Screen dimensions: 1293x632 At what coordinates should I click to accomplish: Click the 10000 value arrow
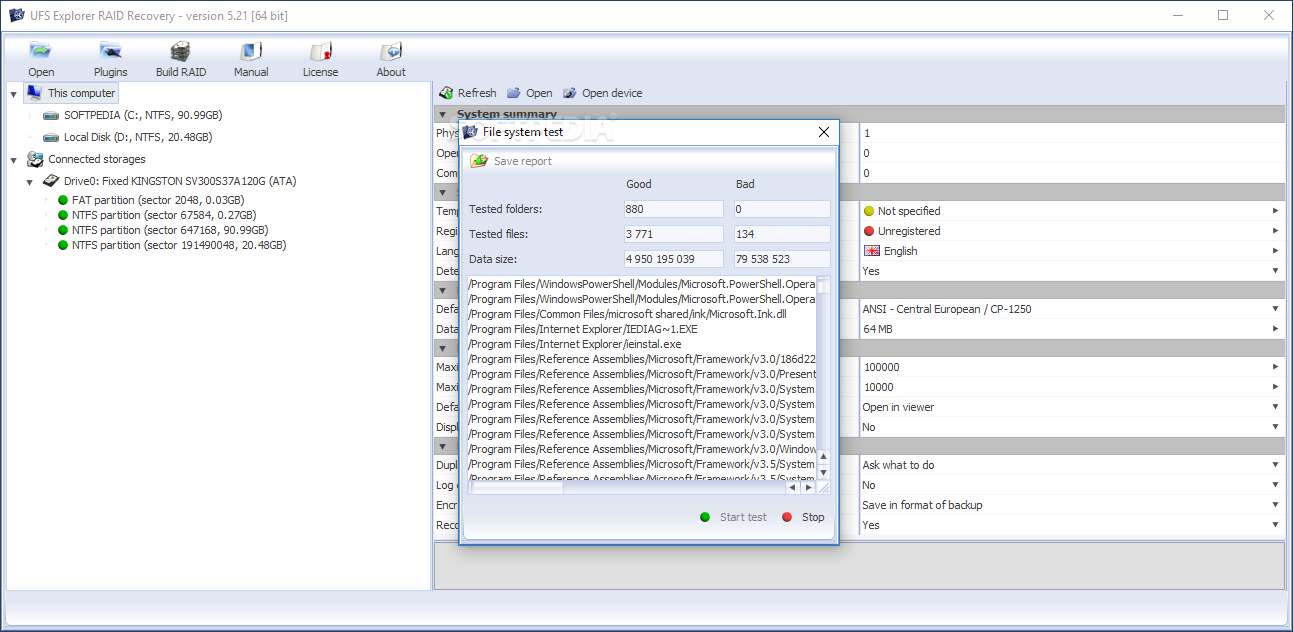[x=1275, y=387]
